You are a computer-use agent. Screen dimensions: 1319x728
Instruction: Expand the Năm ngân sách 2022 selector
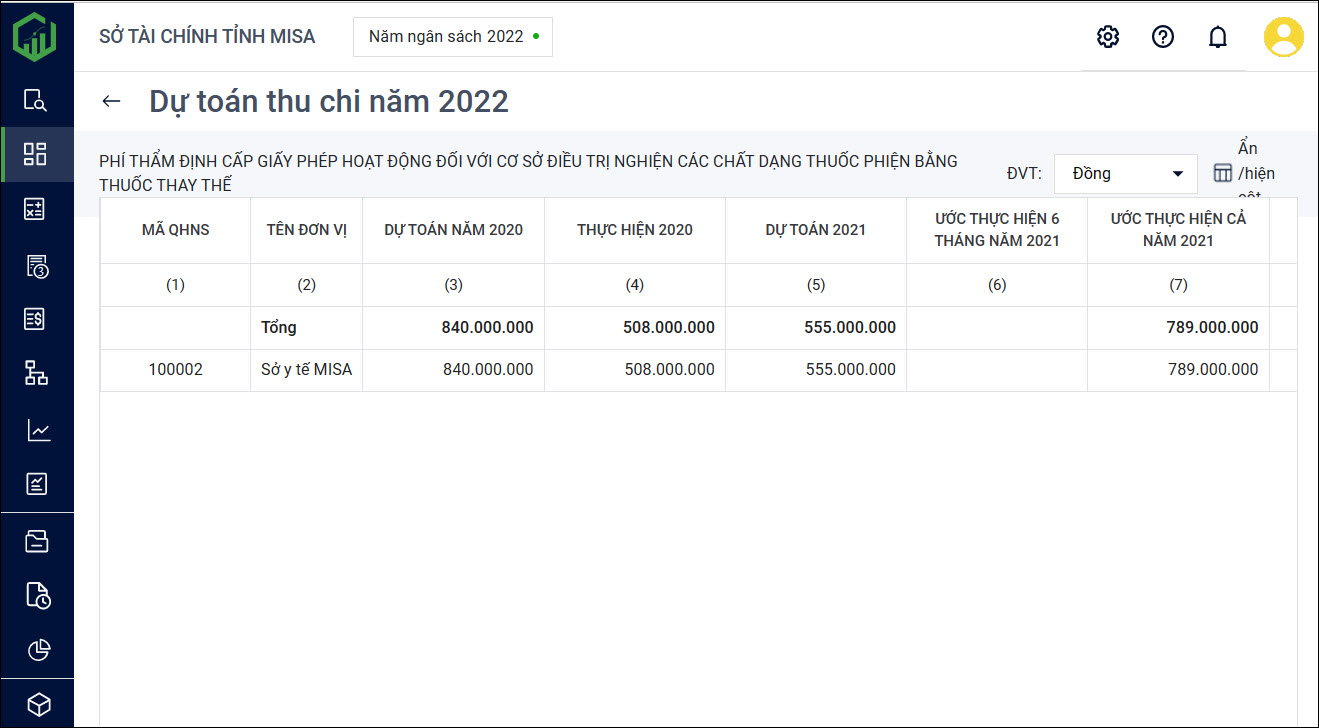coord(452,37)
